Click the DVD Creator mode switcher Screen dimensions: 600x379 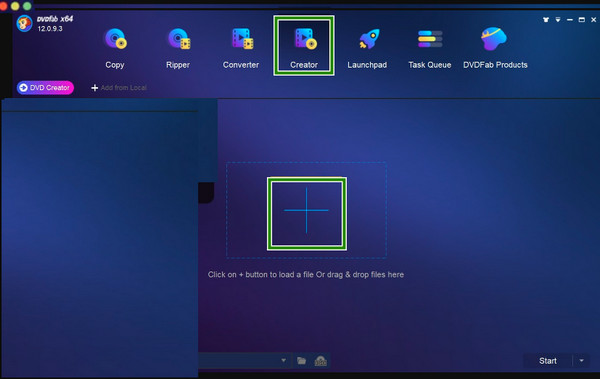pos(45,88)
